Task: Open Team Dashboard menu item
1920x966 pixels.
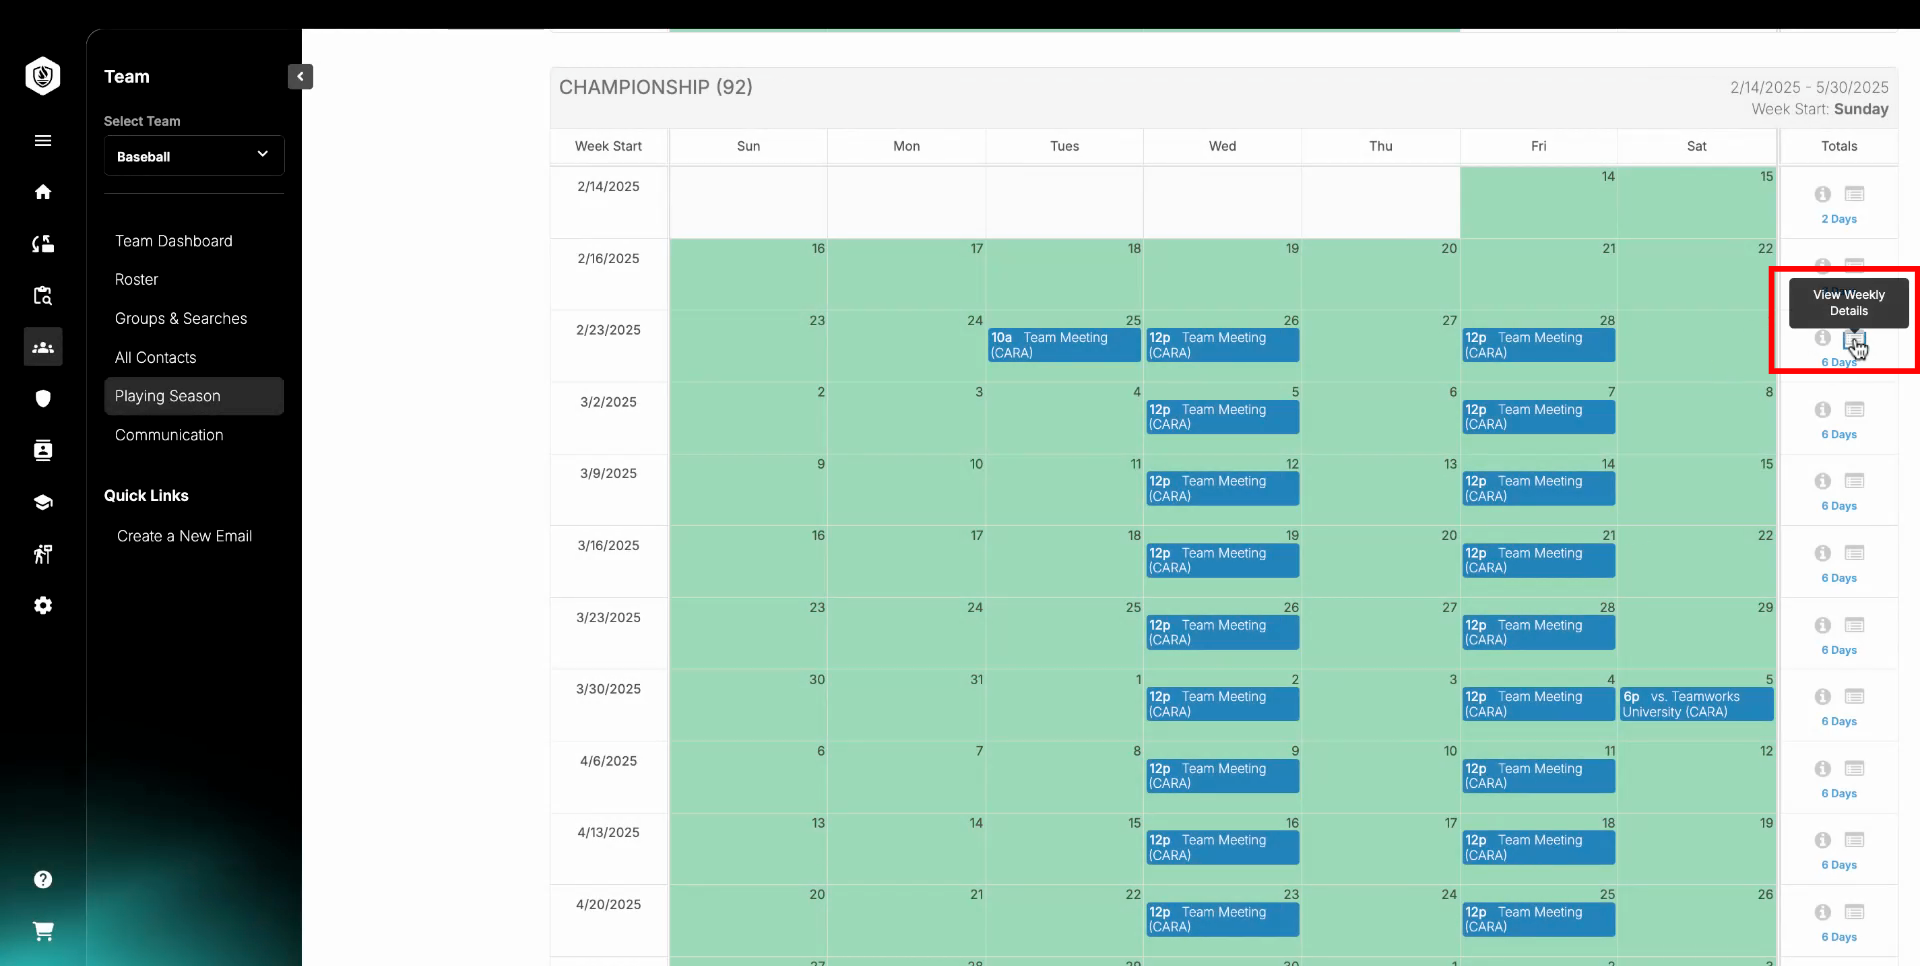Action: 174,241
